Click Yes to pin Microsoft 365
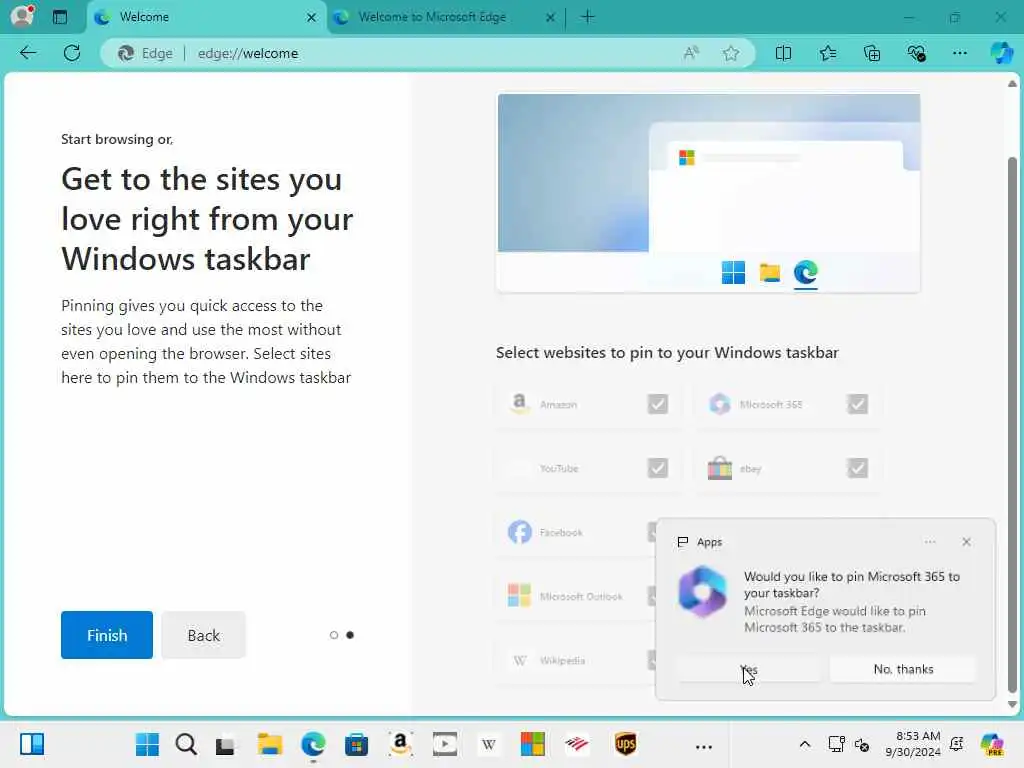The width and height of the screenshot is (1024, 768). point(749,669)
